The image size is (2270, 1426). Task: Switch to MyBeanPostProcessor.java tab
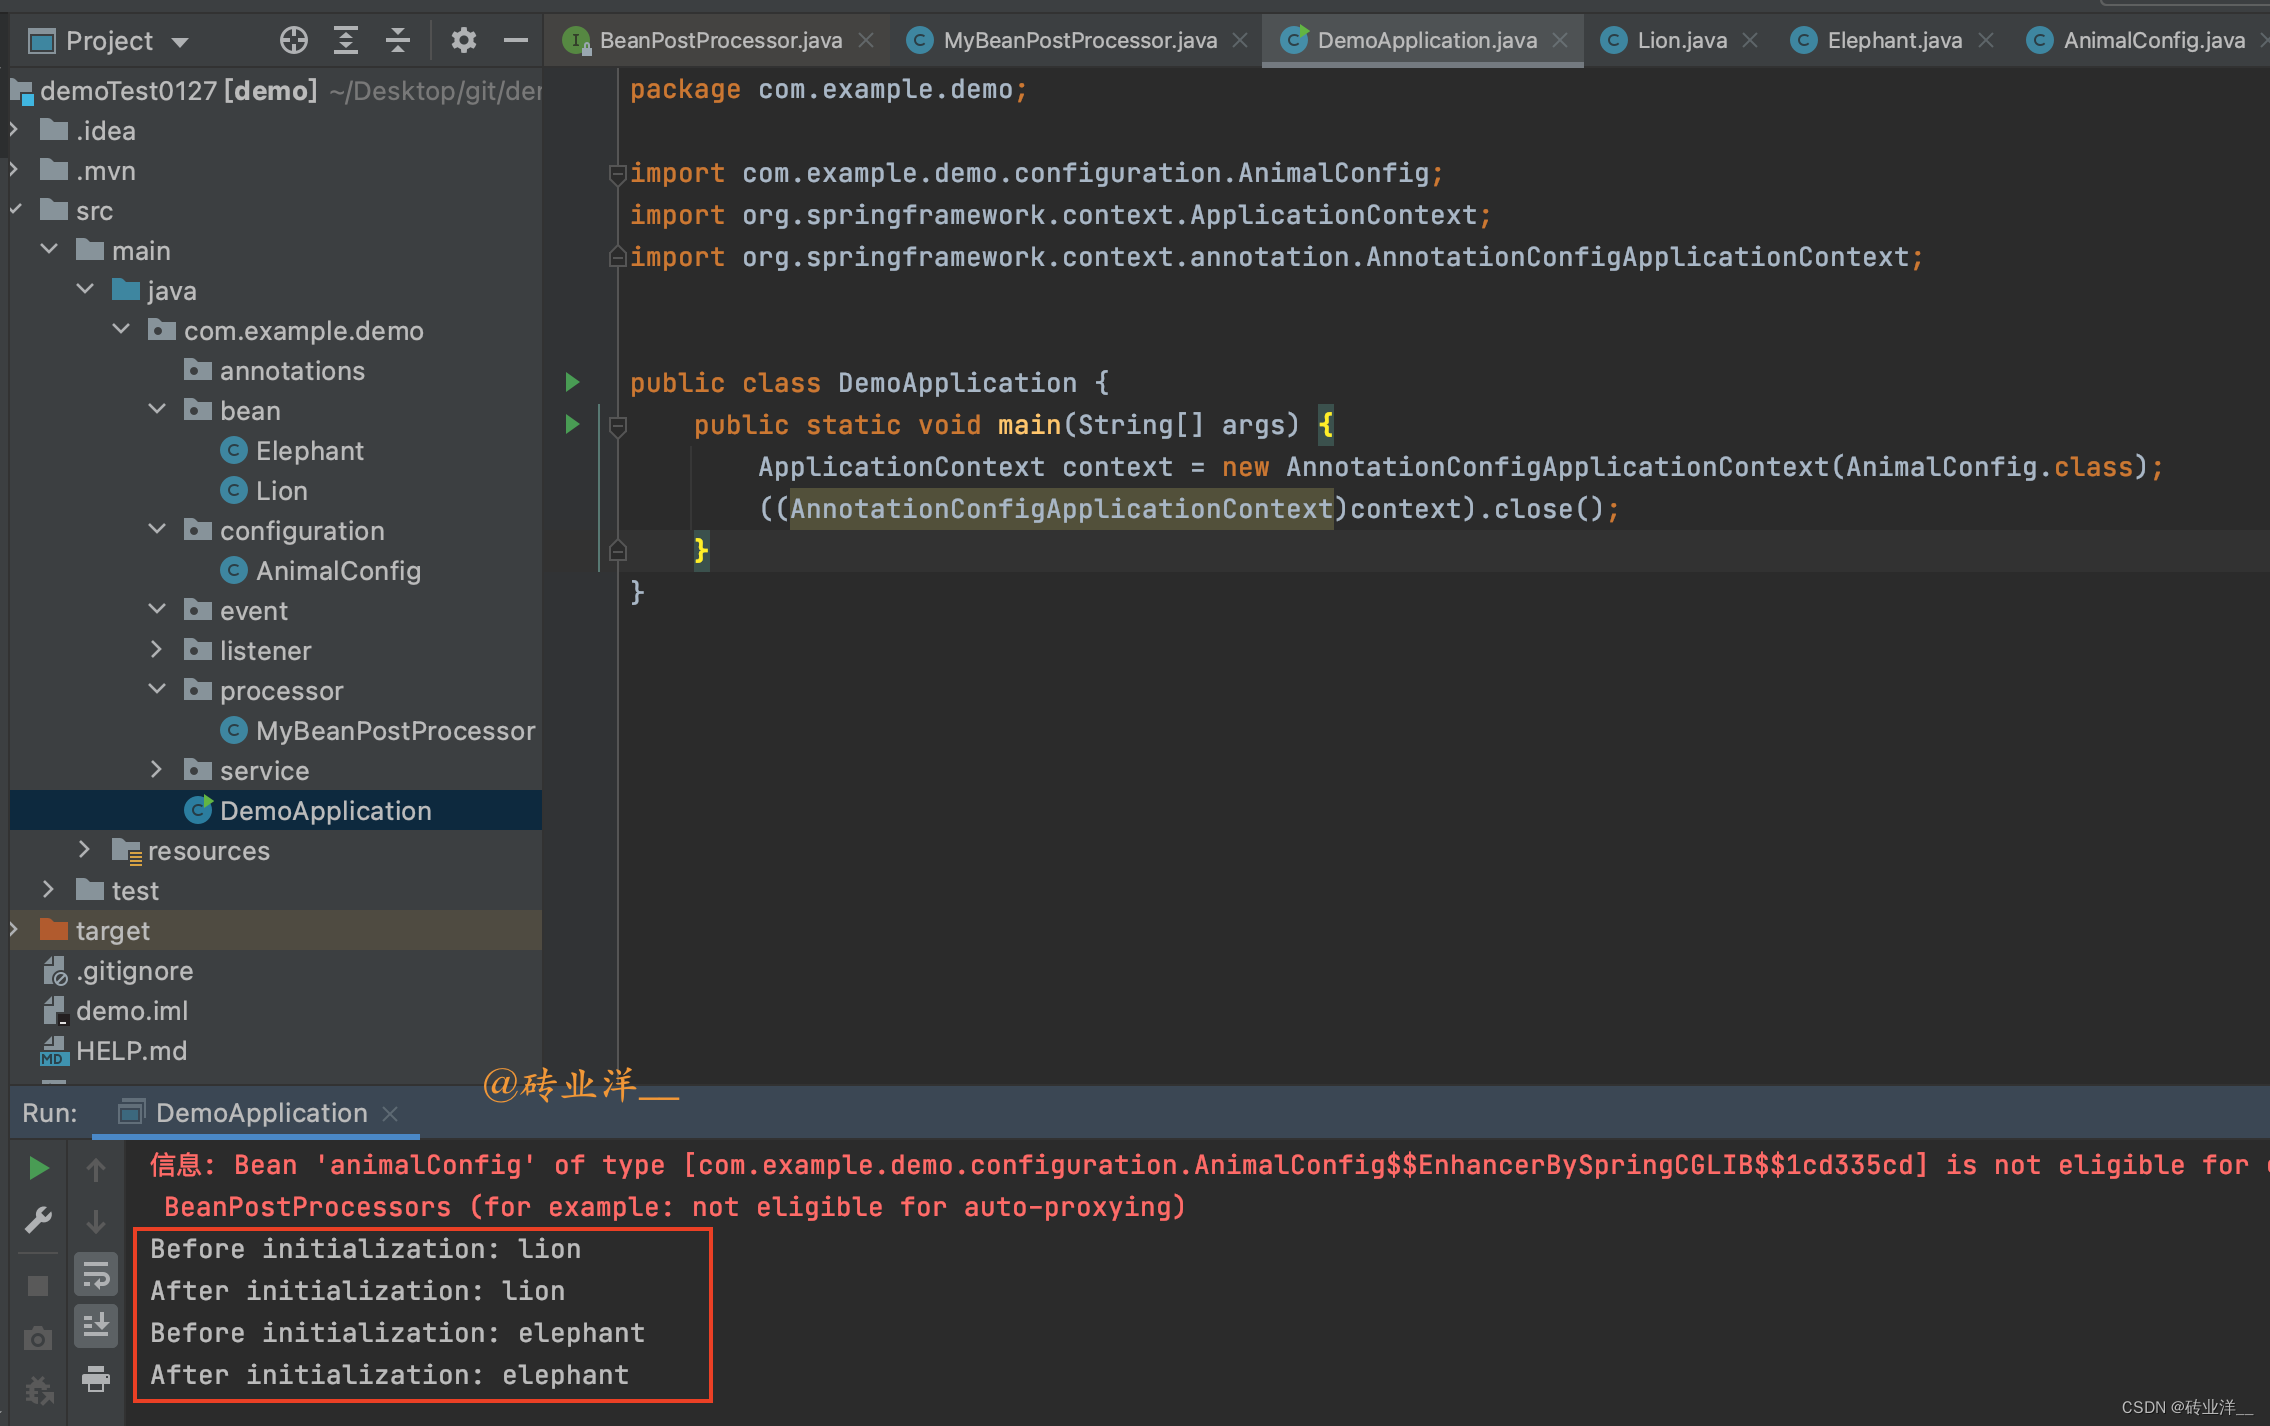tap(1079, 40)
